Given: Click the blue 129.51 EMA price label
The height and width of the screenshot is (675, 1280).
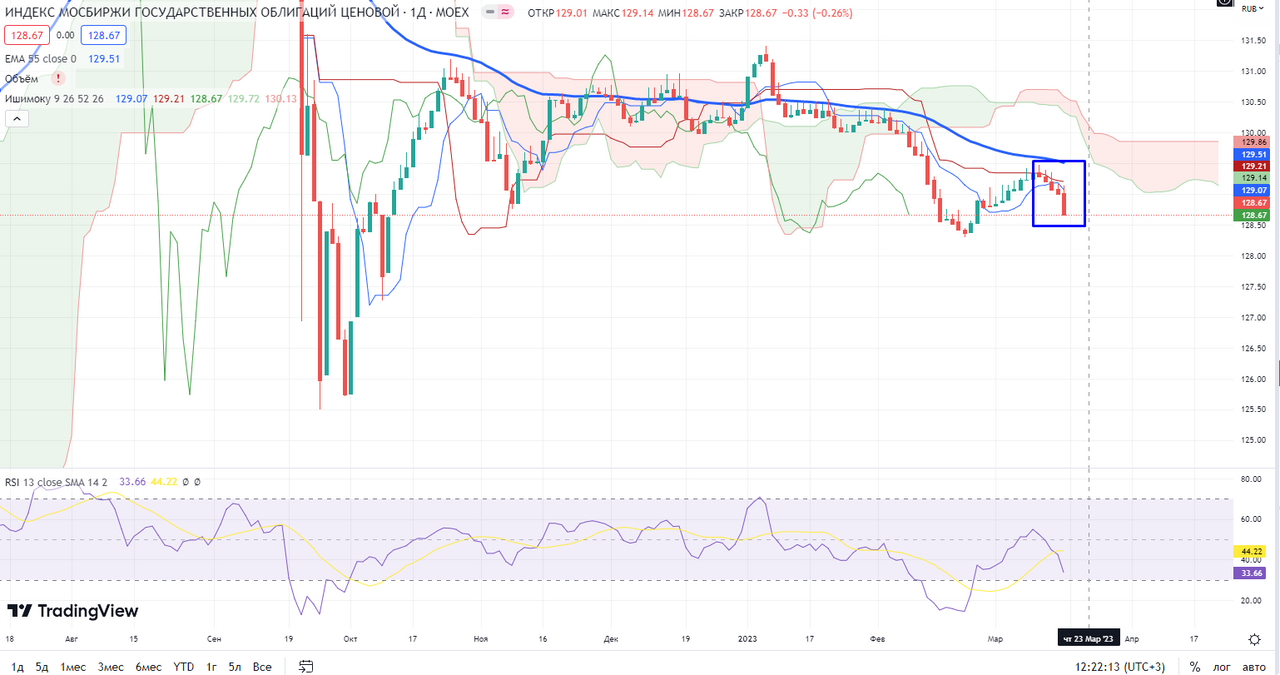Looking at the screenshot, I should click(x=1252, y=155).
